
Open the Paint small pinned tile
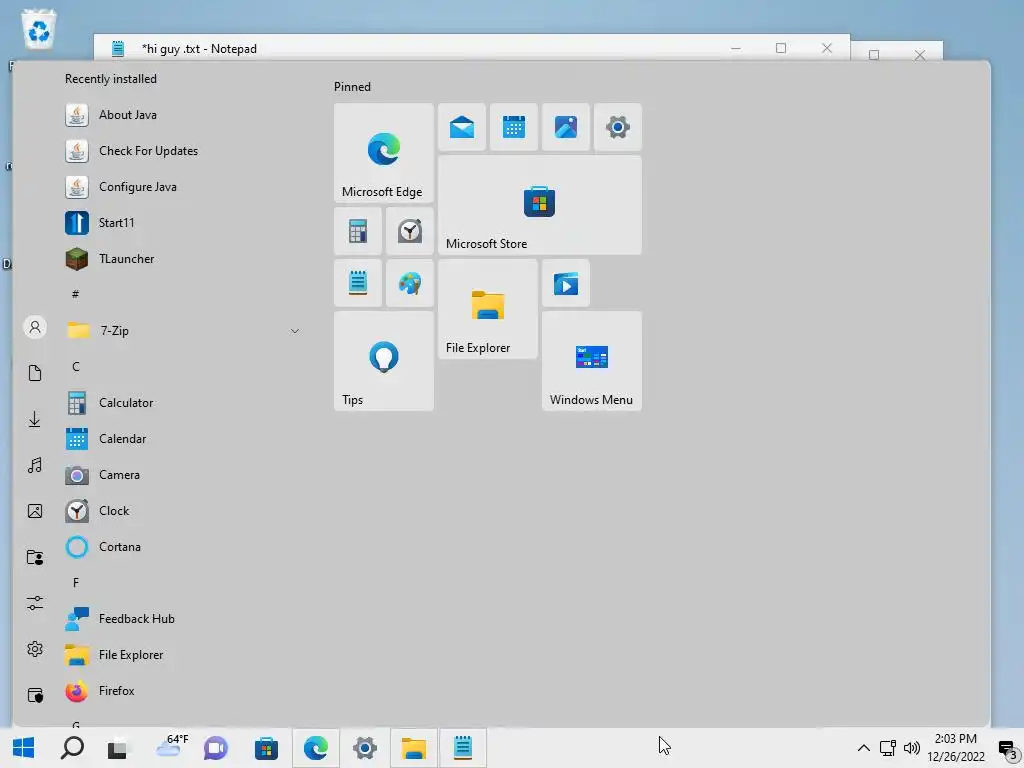coord(409,283)
